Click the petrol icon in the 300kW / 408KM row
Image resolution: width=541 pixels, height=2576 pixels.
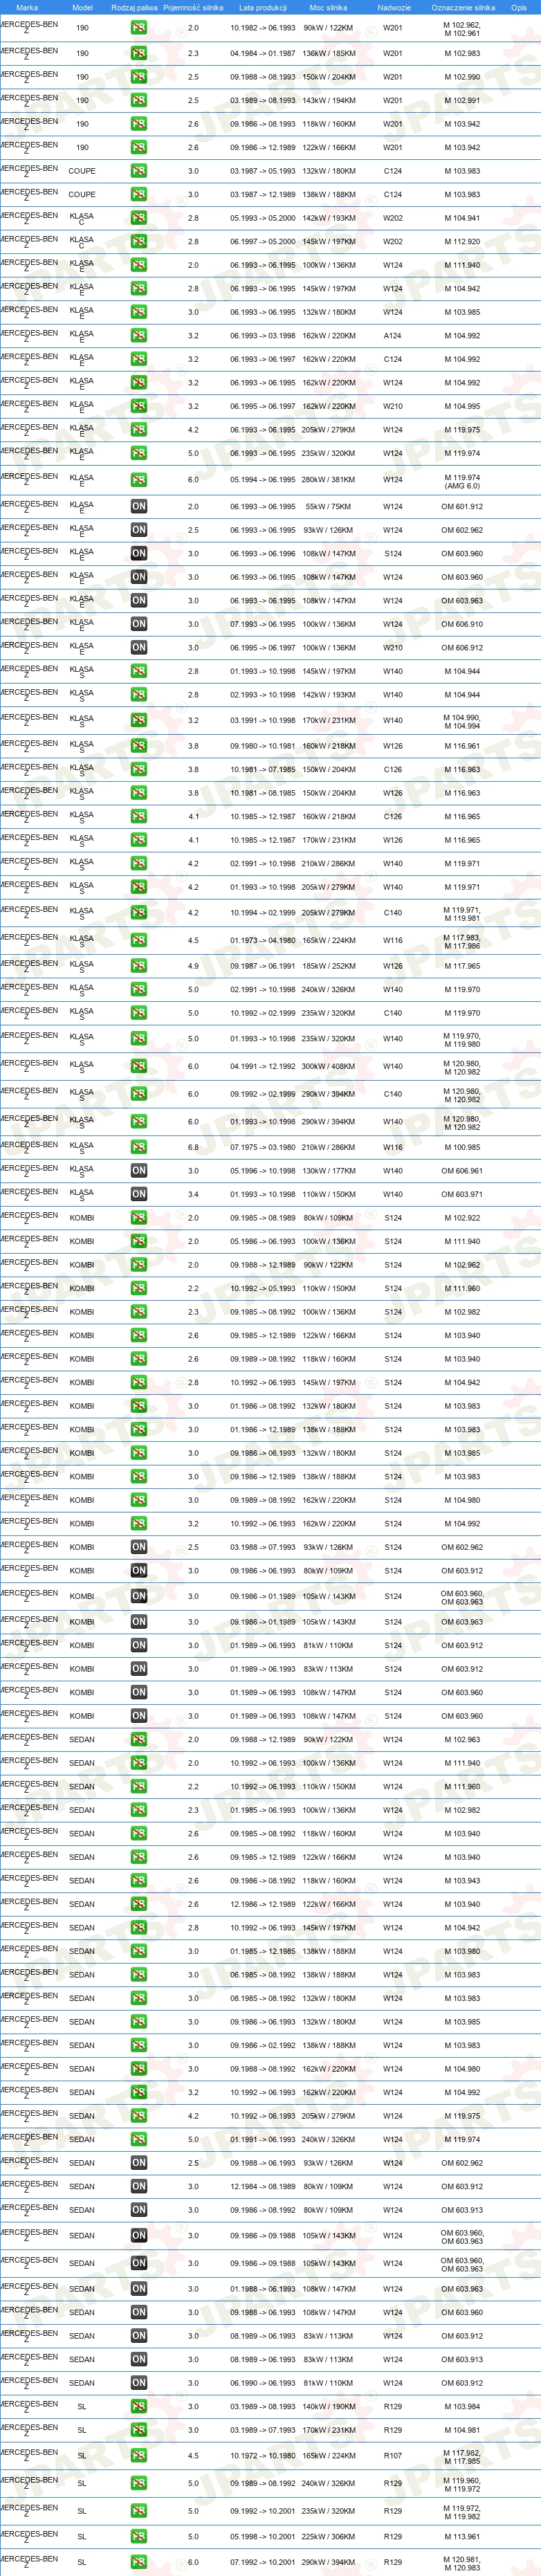tap(138, 1067)
